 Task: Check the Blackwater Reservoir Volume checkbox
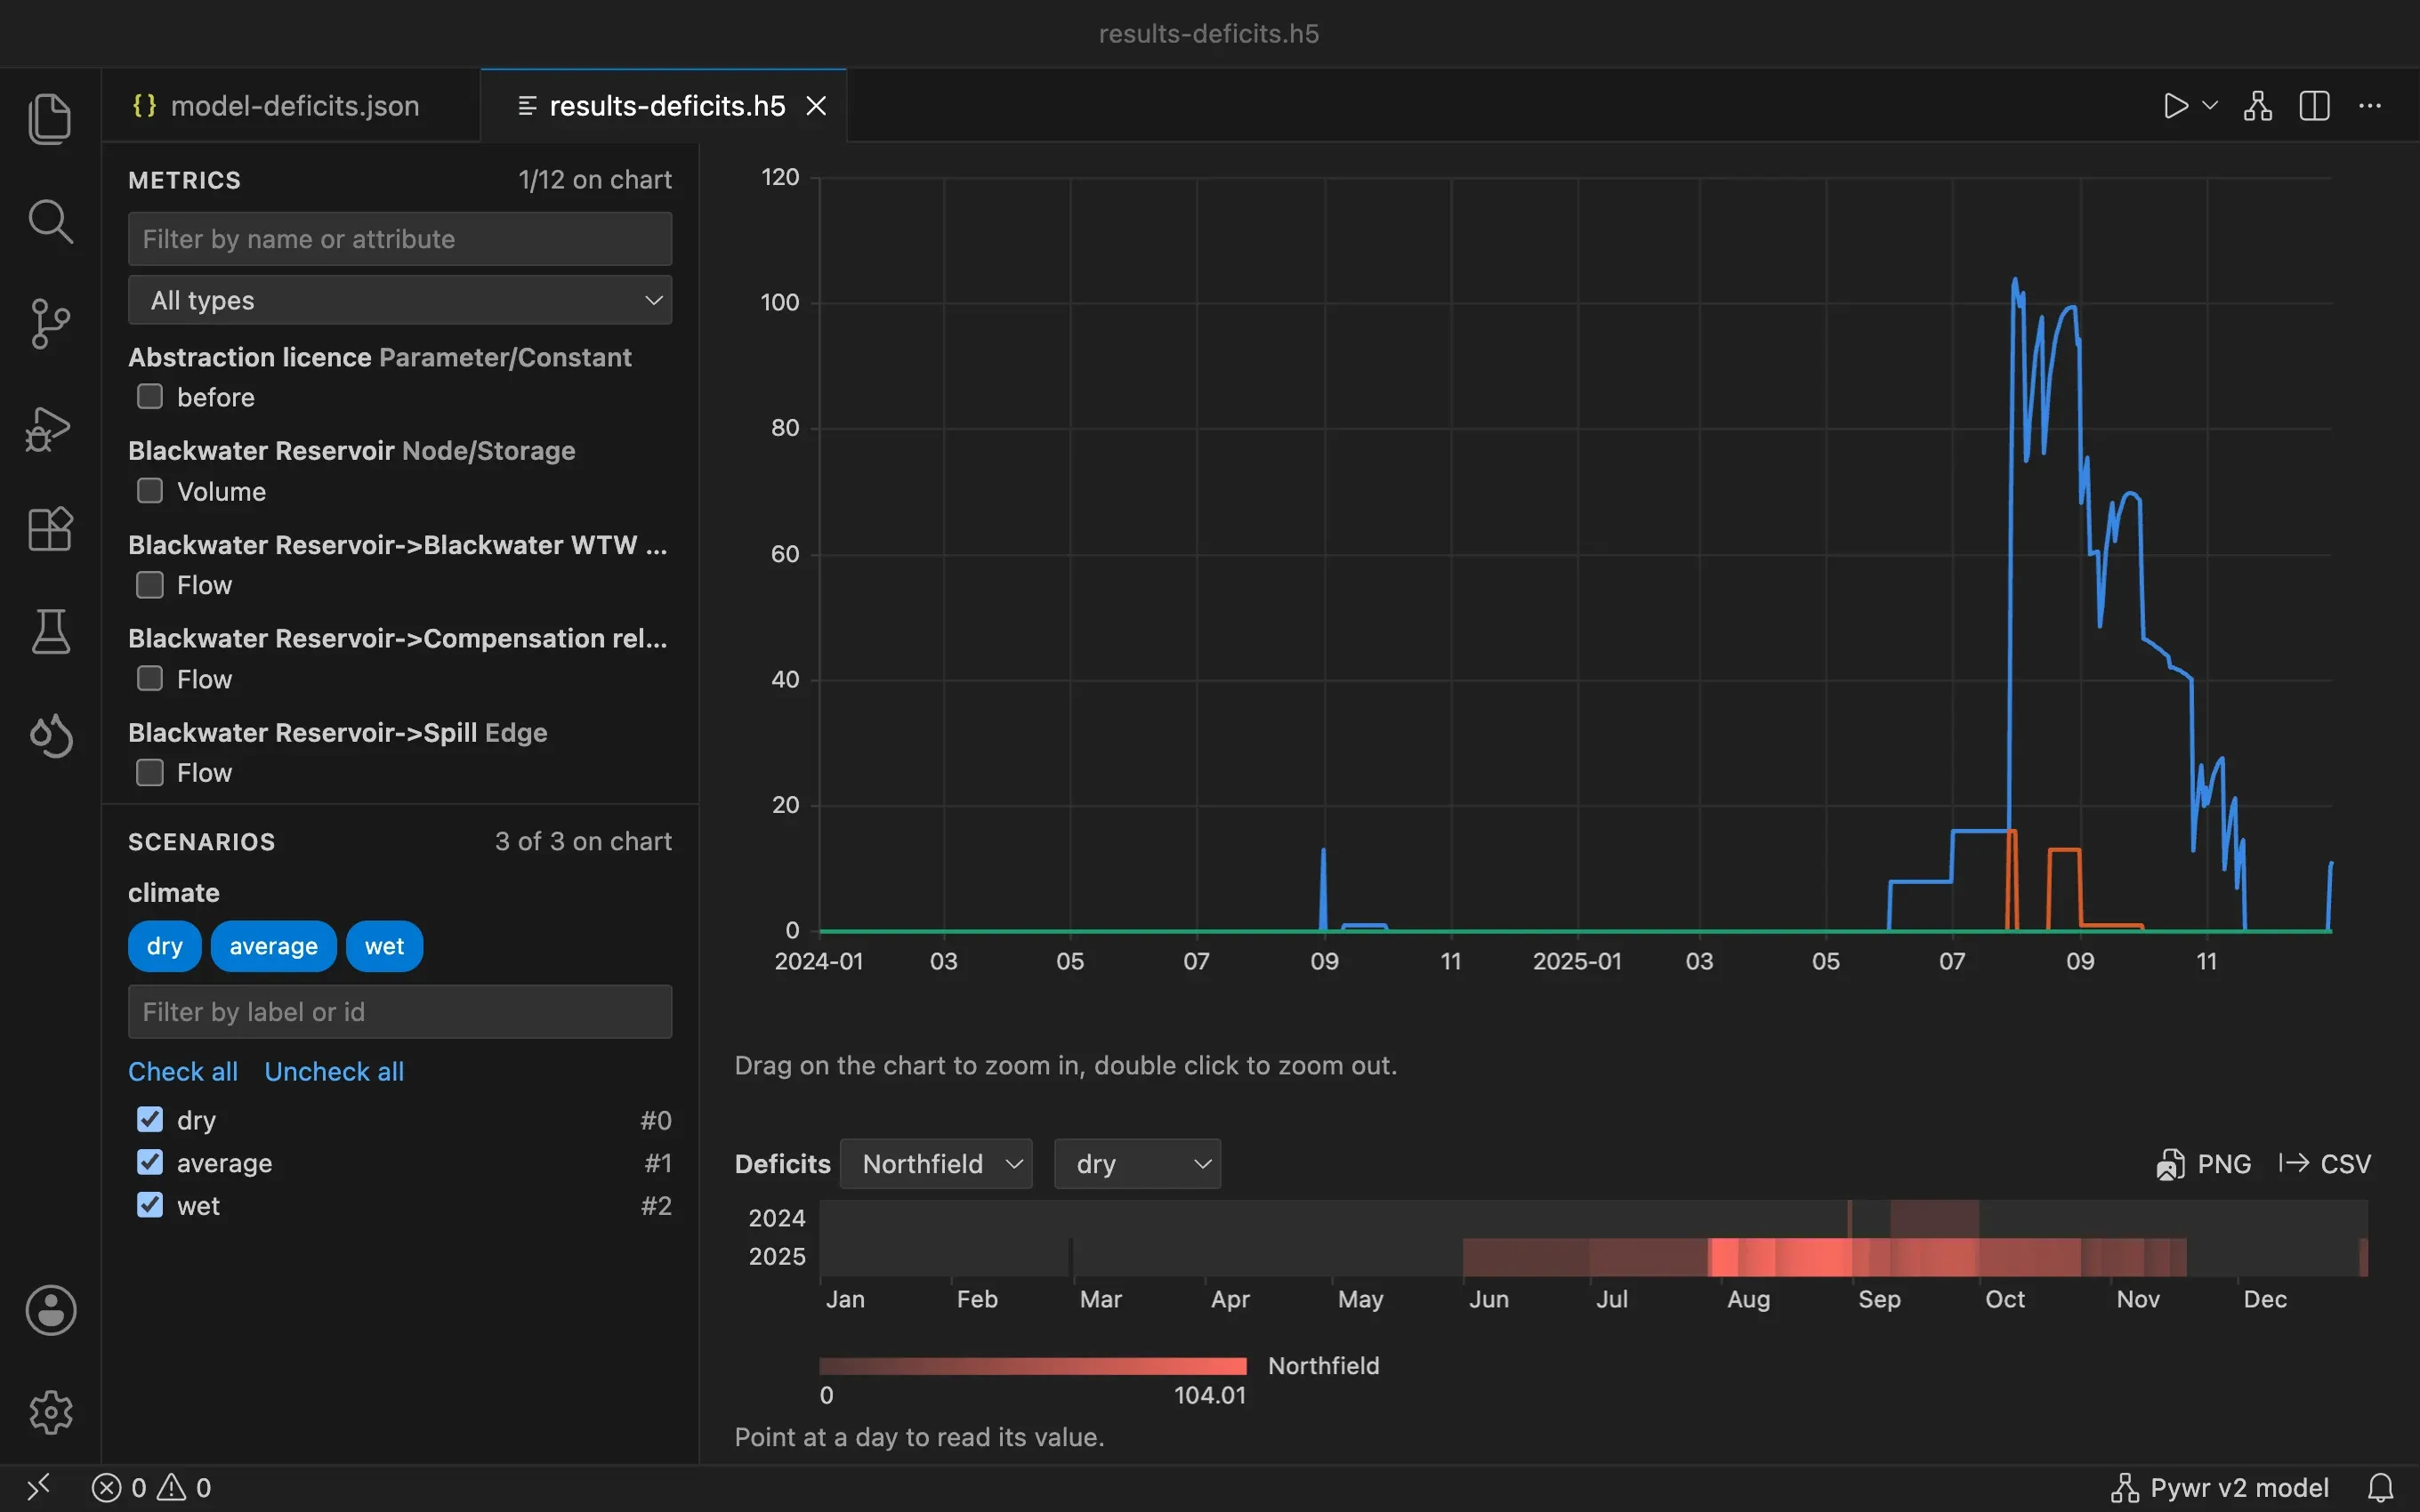click(150, 491)
